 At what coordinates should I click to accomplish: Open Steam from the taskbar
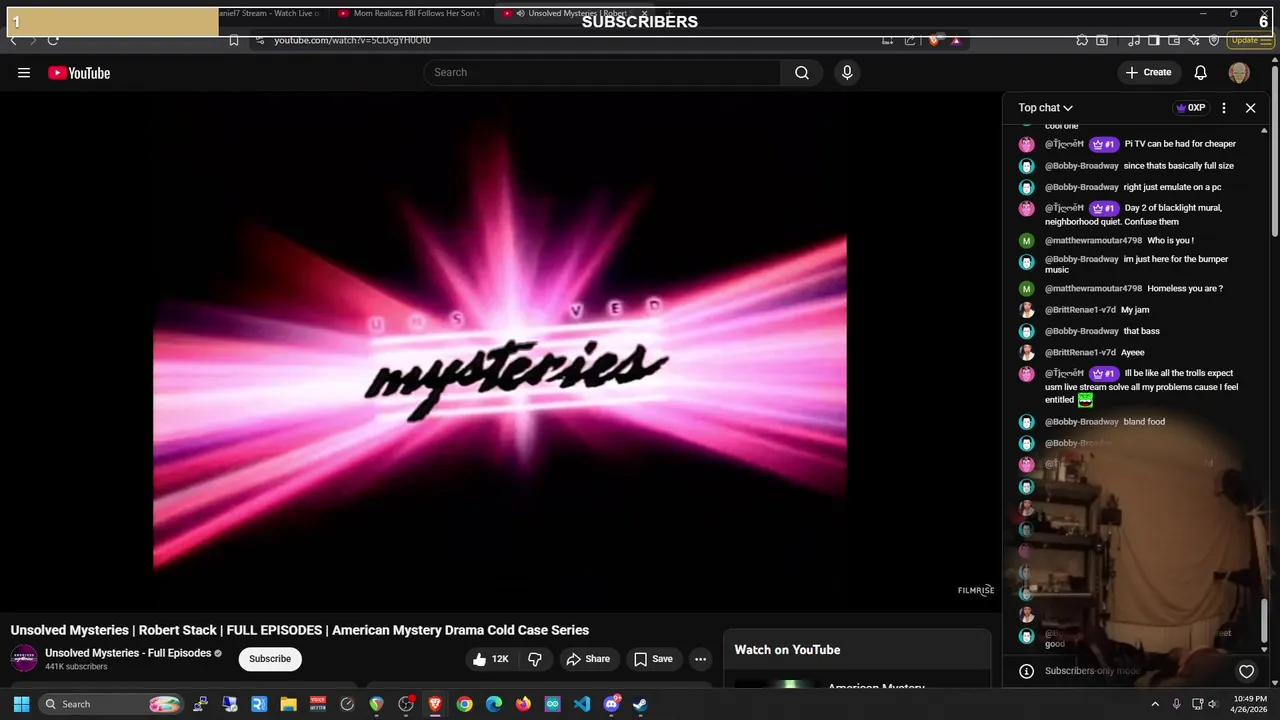[x=640, y=704]
